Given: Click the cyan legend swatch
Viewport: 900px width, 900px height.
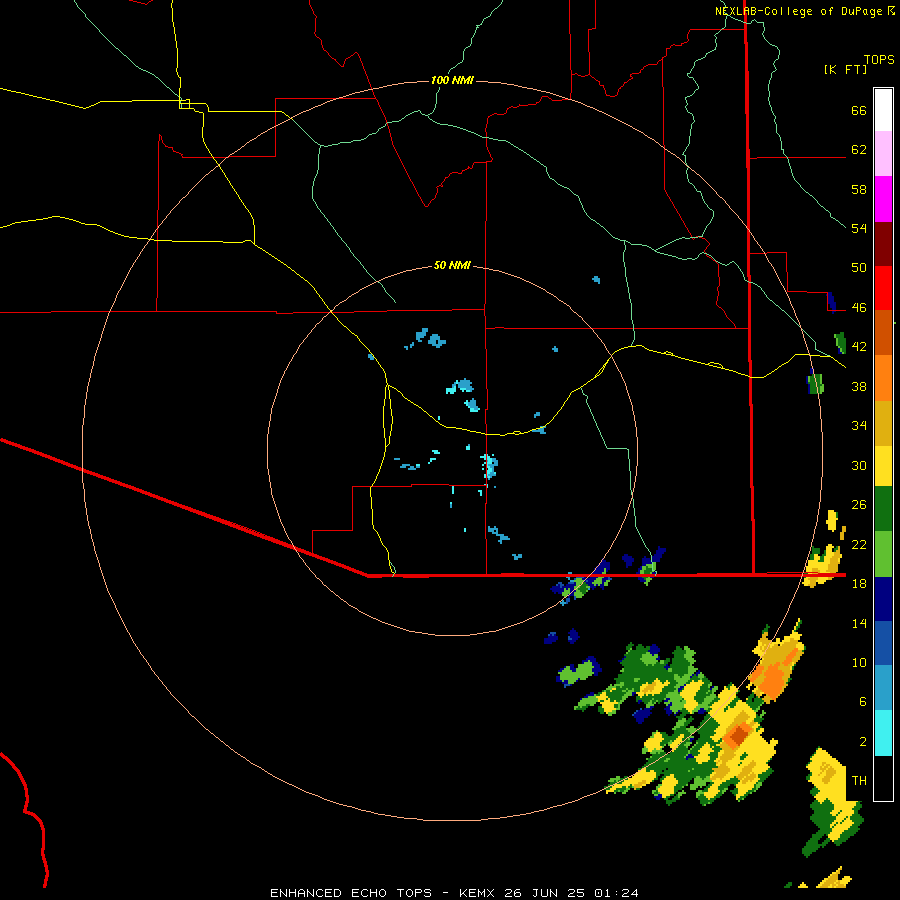Looking at the screenshot, I should [x=883, y=733].
